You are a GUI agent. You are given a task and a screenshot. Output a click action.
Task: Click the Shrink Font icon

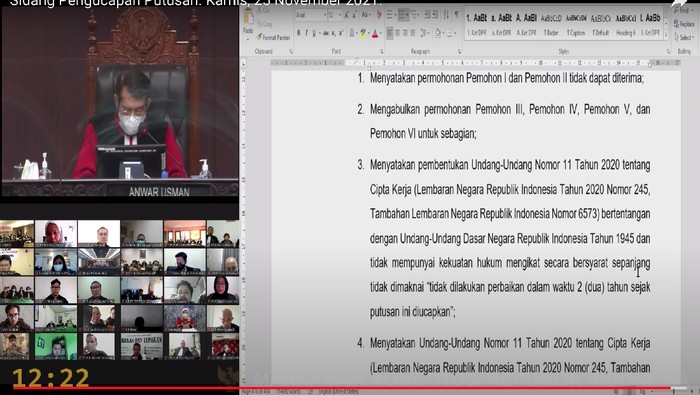[355, 15]
